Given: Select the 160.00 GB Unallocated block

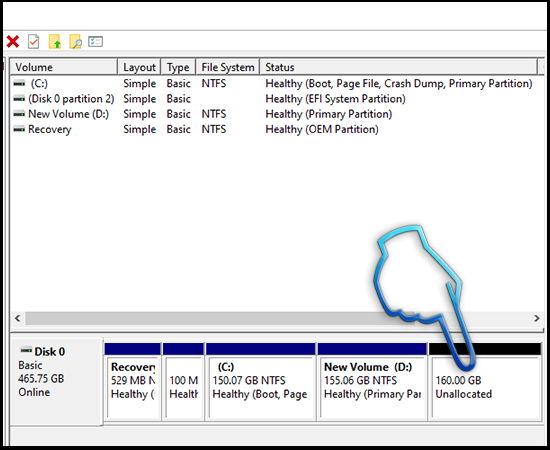Looking at the screenshot, I should (485, 382).
